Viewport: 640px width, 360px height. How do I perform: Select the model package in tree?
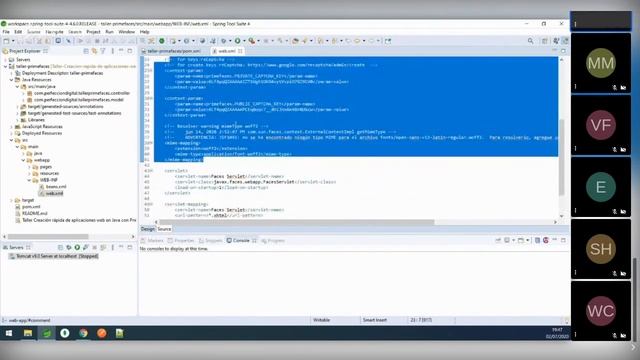tap(75, 100)
